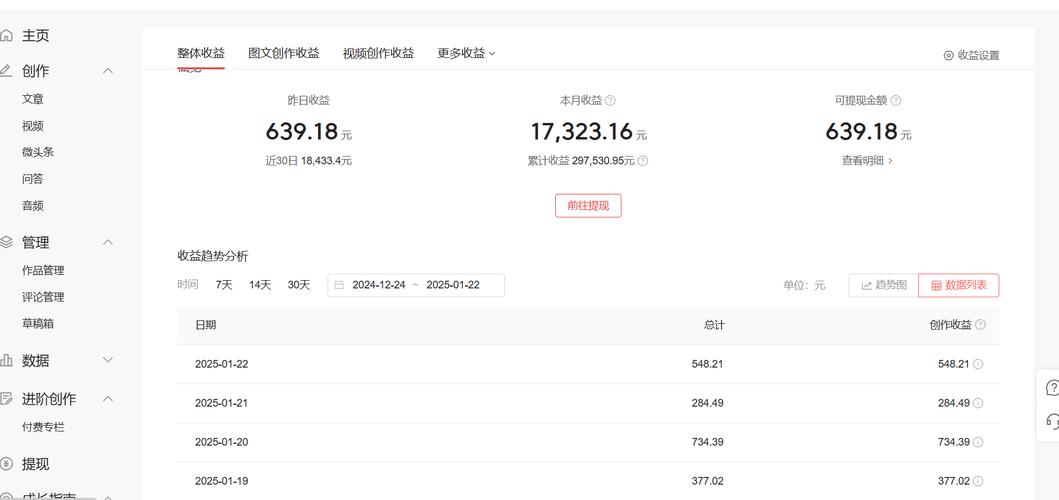The height and width of the screenshot is (500, 1059).
Task: Select the 7天 time range
Action: (x=224, y=285)
